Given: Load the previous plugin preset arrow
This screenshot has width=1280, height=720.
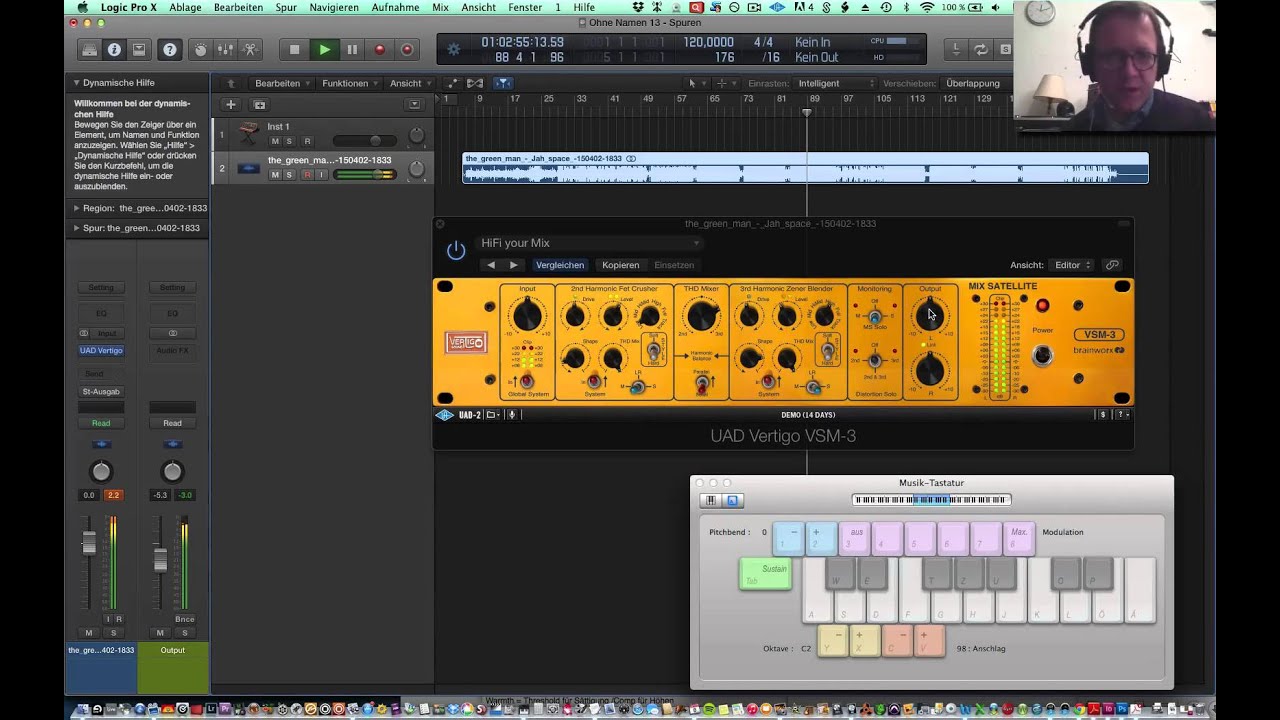Looking at the screenshot, I should point(490,265).
